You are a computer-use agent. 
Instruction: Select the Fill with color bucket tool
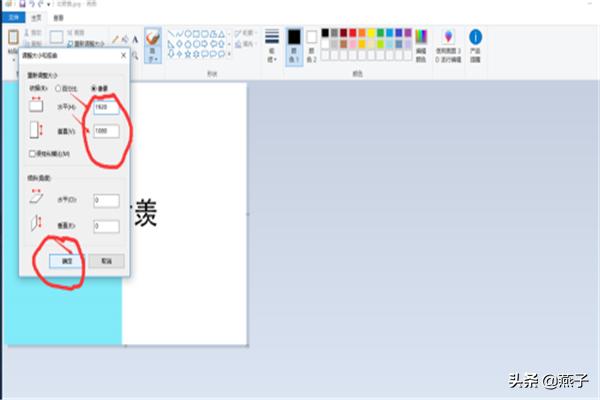click(x=125, y=39)
